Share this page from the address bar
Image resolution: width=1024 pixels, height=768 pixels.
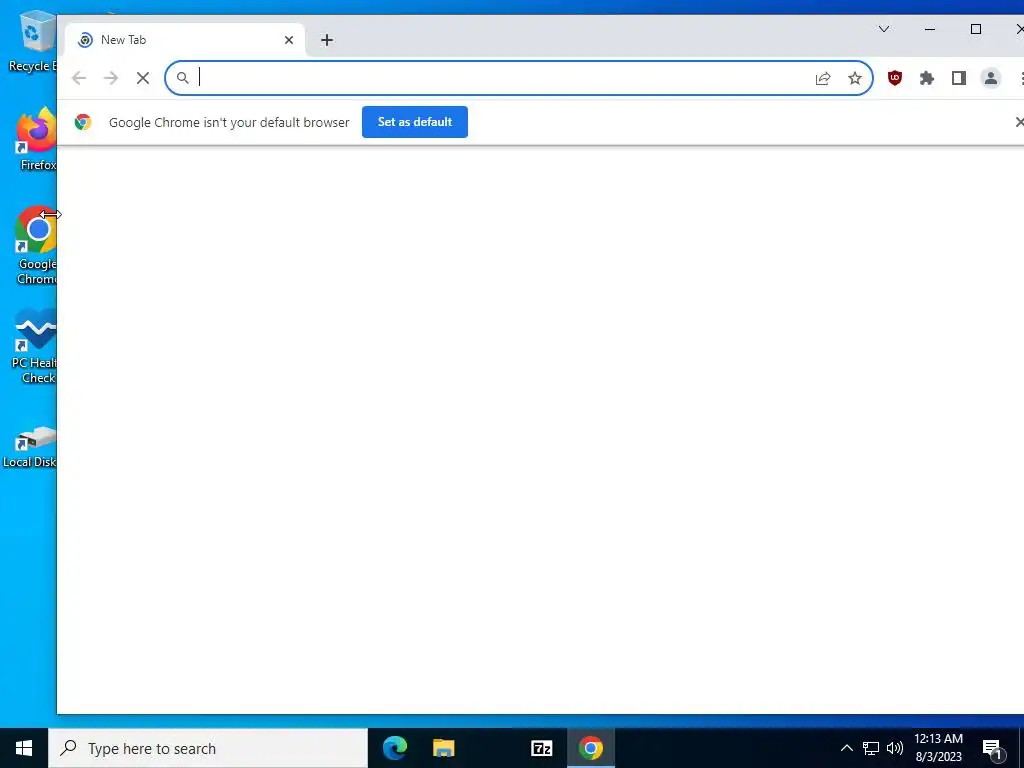pyautogui.click(x=823, y=78)
